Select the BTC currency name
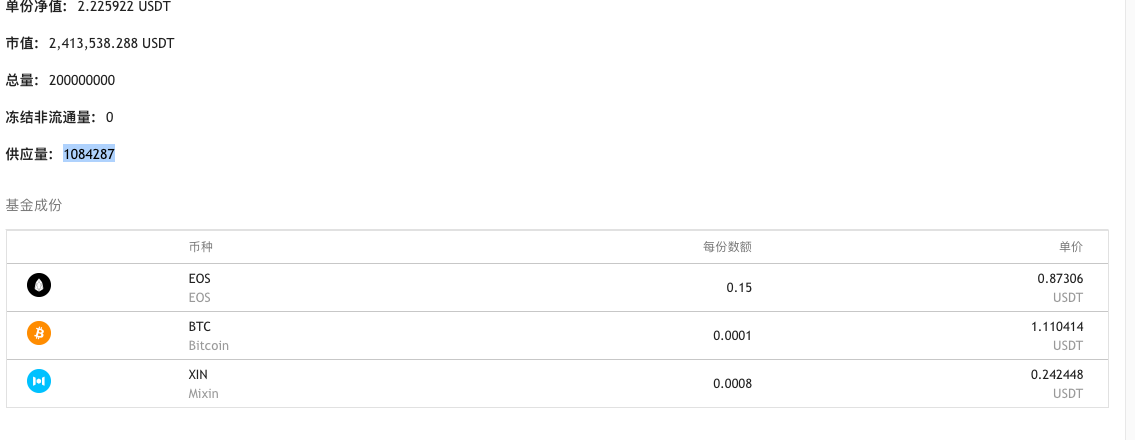This screenshot has height=440, width=1135. tap(200, 327)
